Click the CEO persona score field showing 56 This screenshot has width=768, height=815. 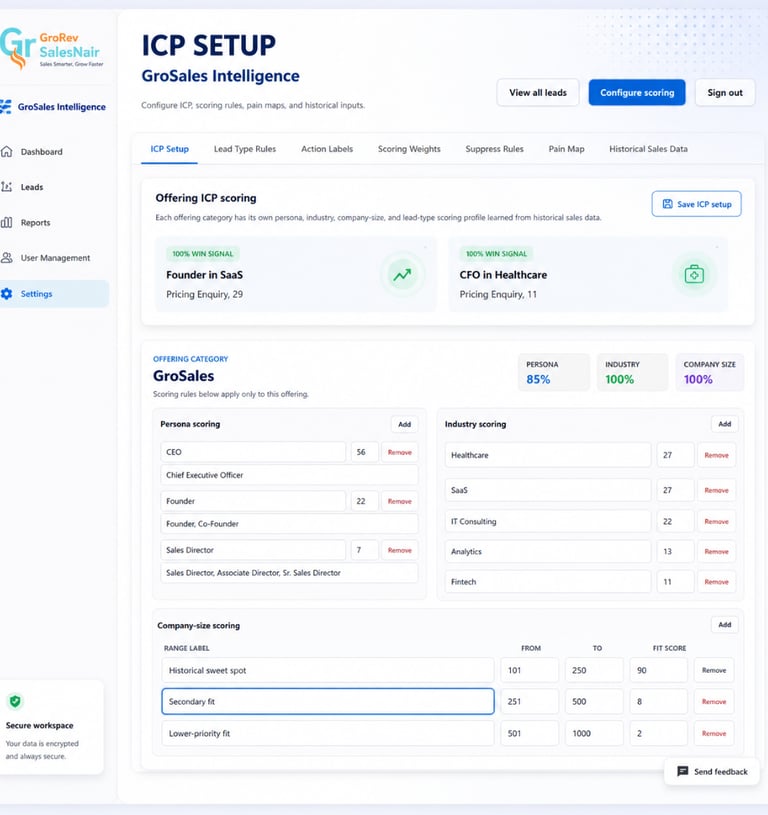click(x=364, y=452)
